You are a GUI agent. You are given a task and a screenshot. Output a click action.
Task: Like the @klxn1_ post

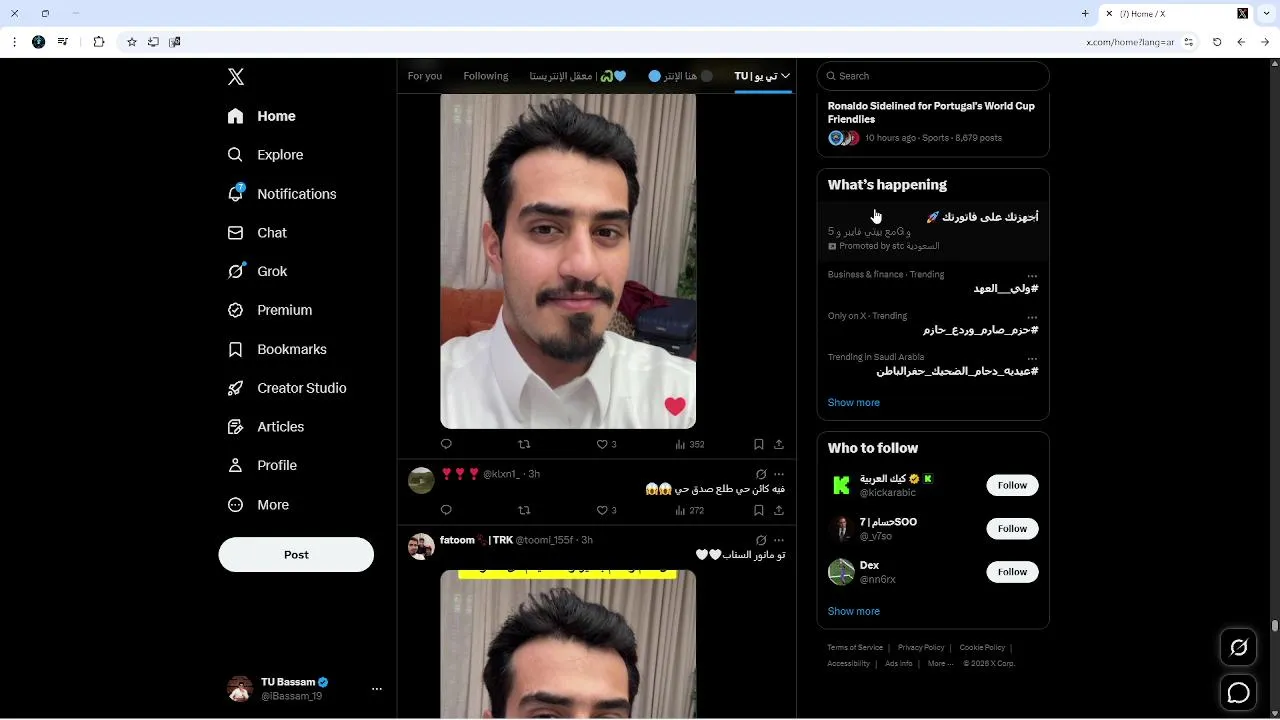pyautogui.click(x=602, y=510)
